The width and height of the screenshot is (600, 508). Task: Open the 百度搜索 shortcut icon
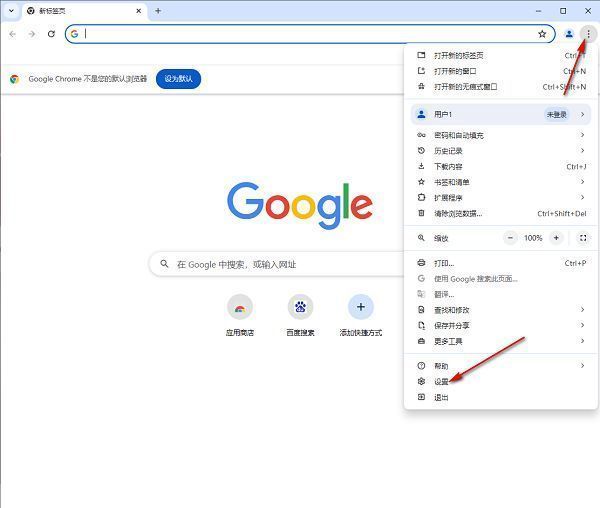(x=300, y=307)
